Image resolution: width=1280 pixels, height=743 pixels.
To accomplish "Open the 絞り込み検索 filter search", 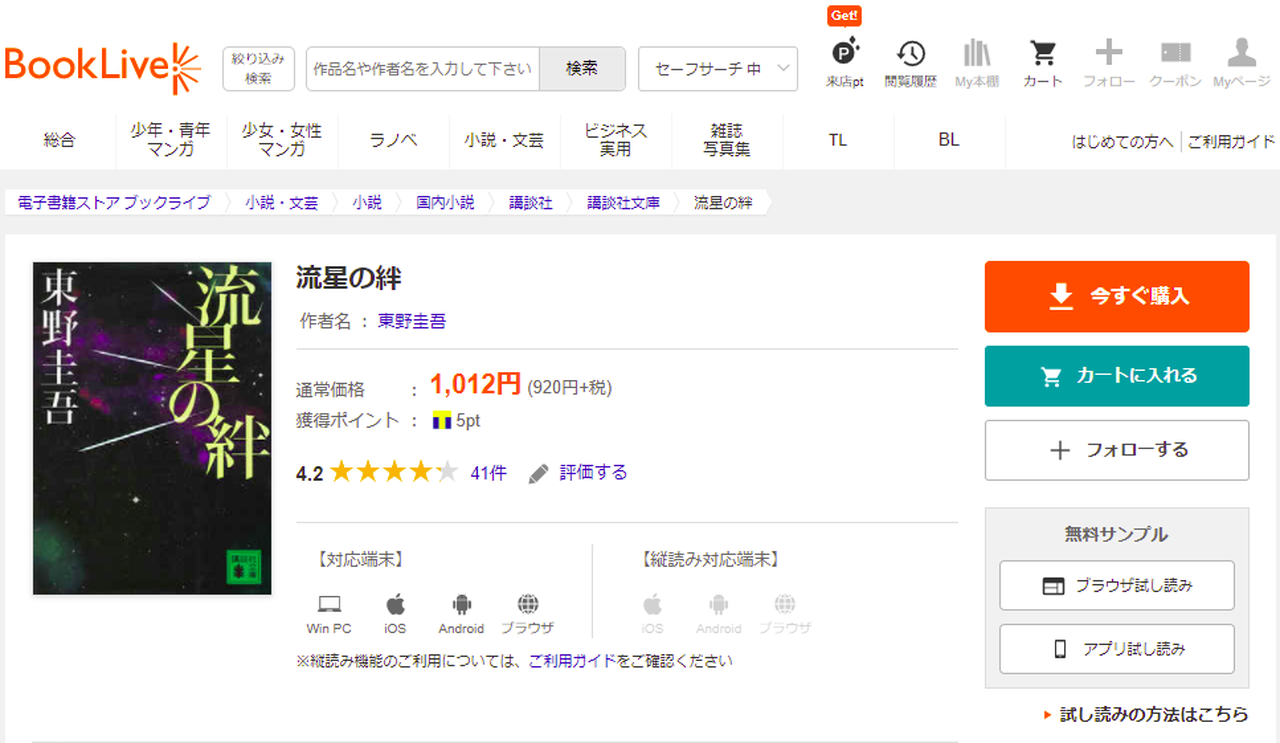I will pos(258,69).
